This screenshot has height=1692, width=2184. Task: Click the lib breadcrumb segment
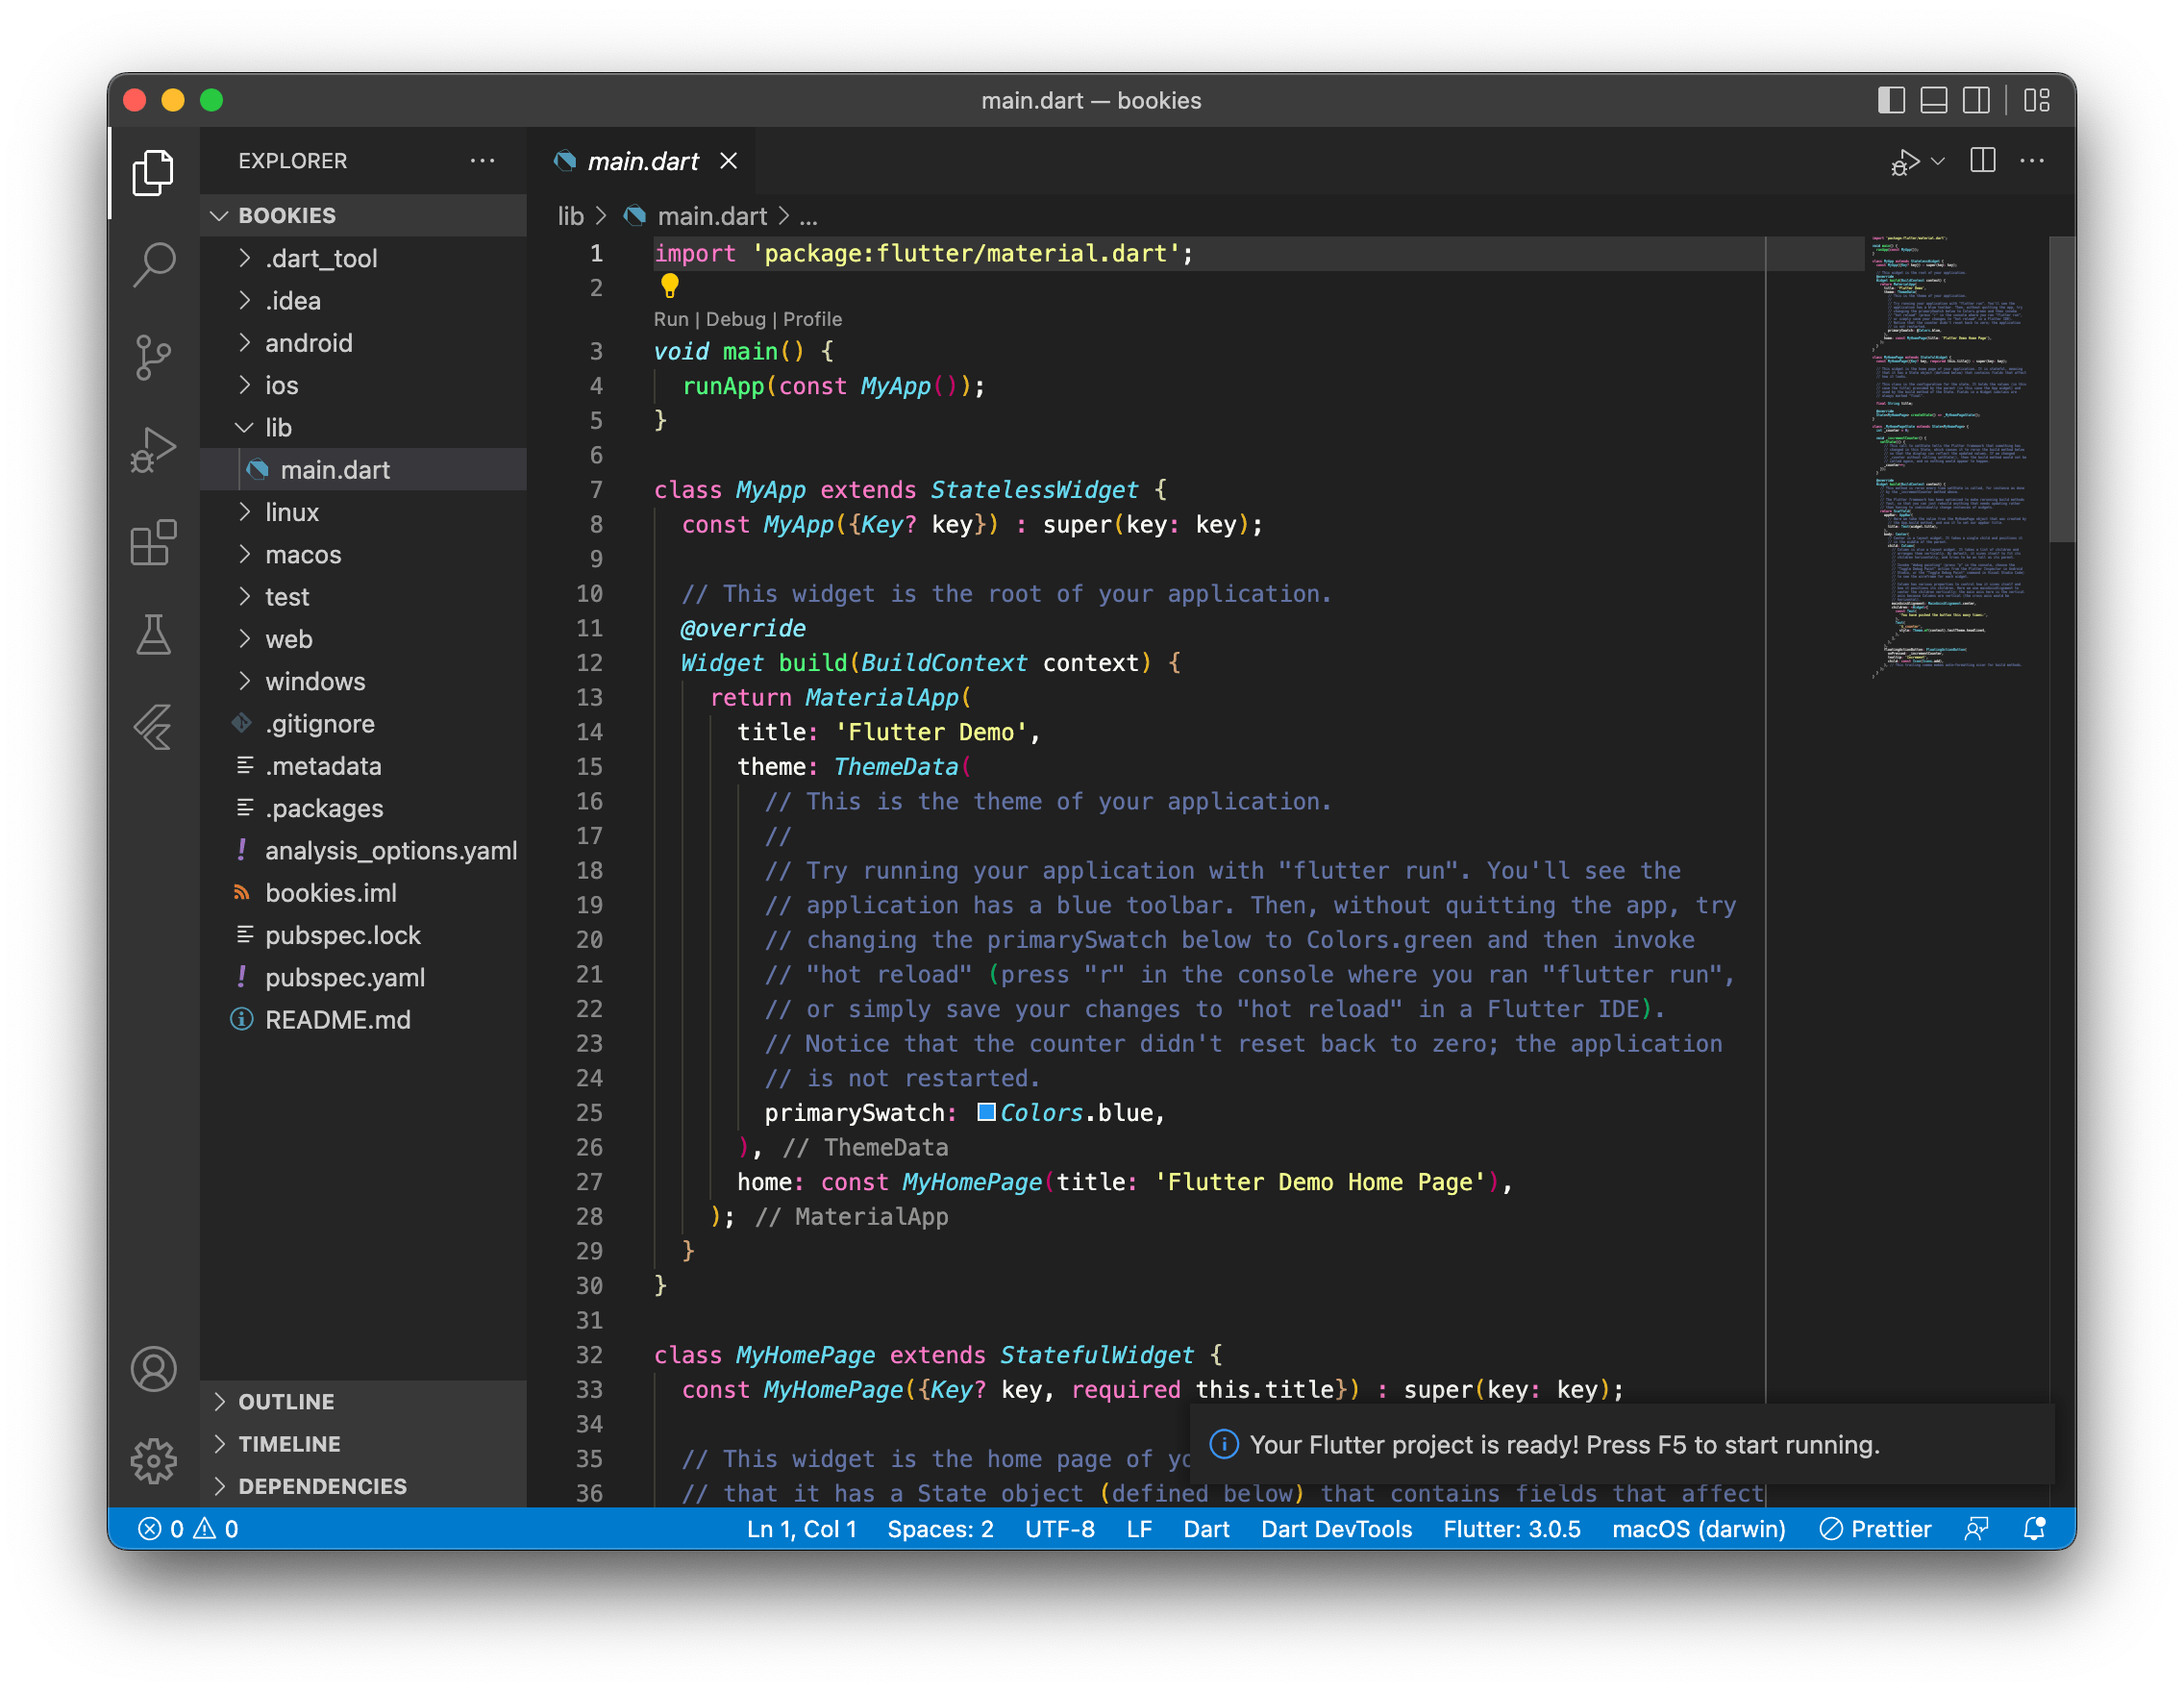tap(571, 216)
